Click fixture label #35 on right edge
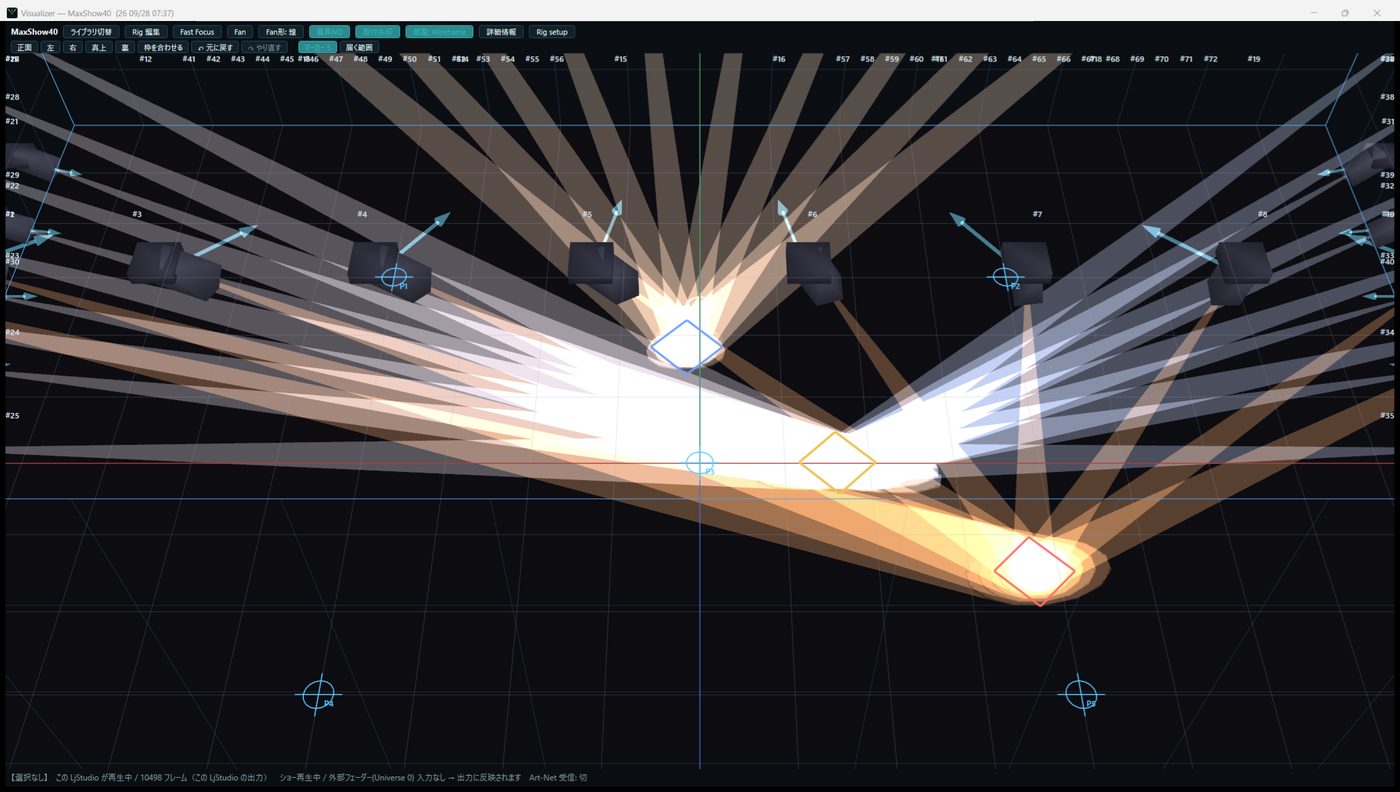The image size is (1400, 792). 1387,415
